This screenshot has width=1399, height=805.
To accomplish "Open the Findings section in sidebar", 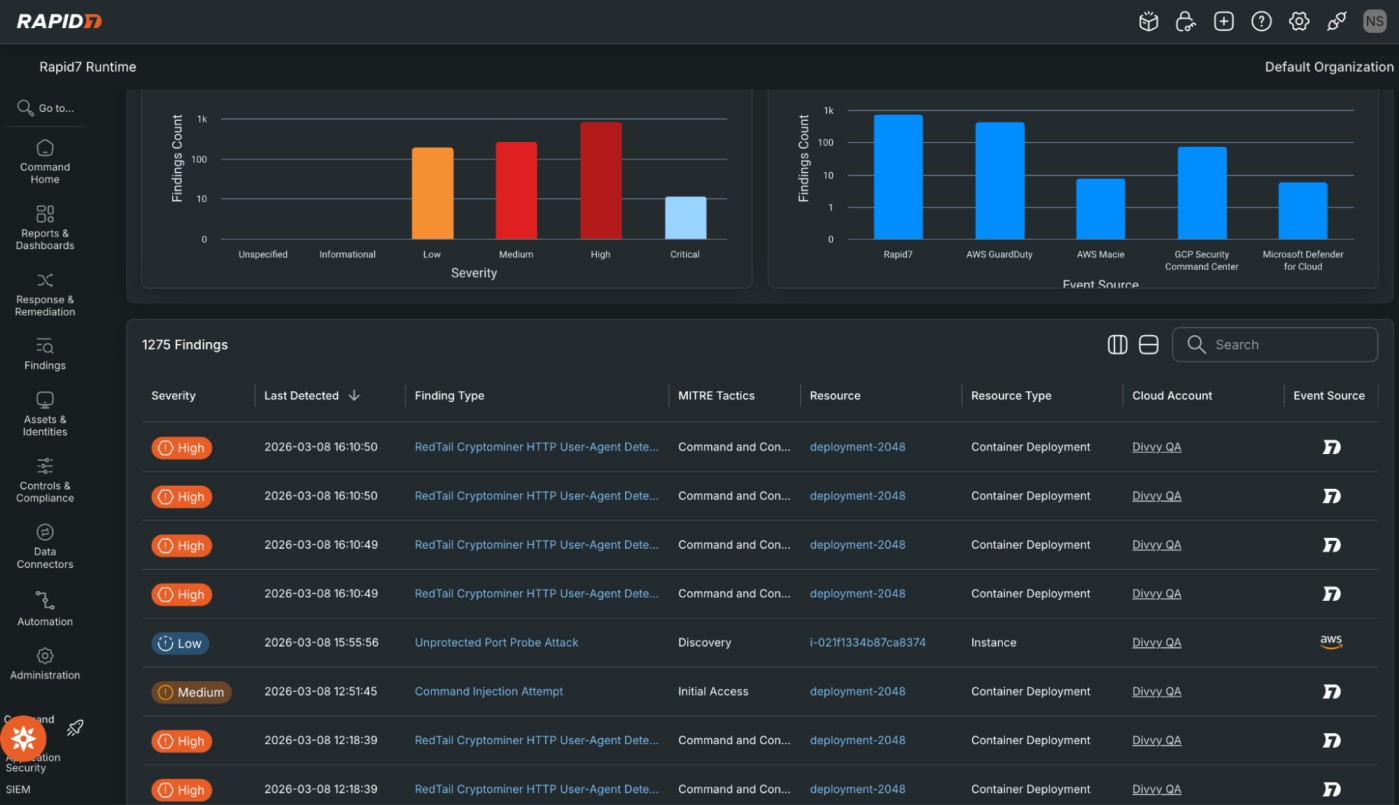I will pyautogui.click(x=44, y=357).
